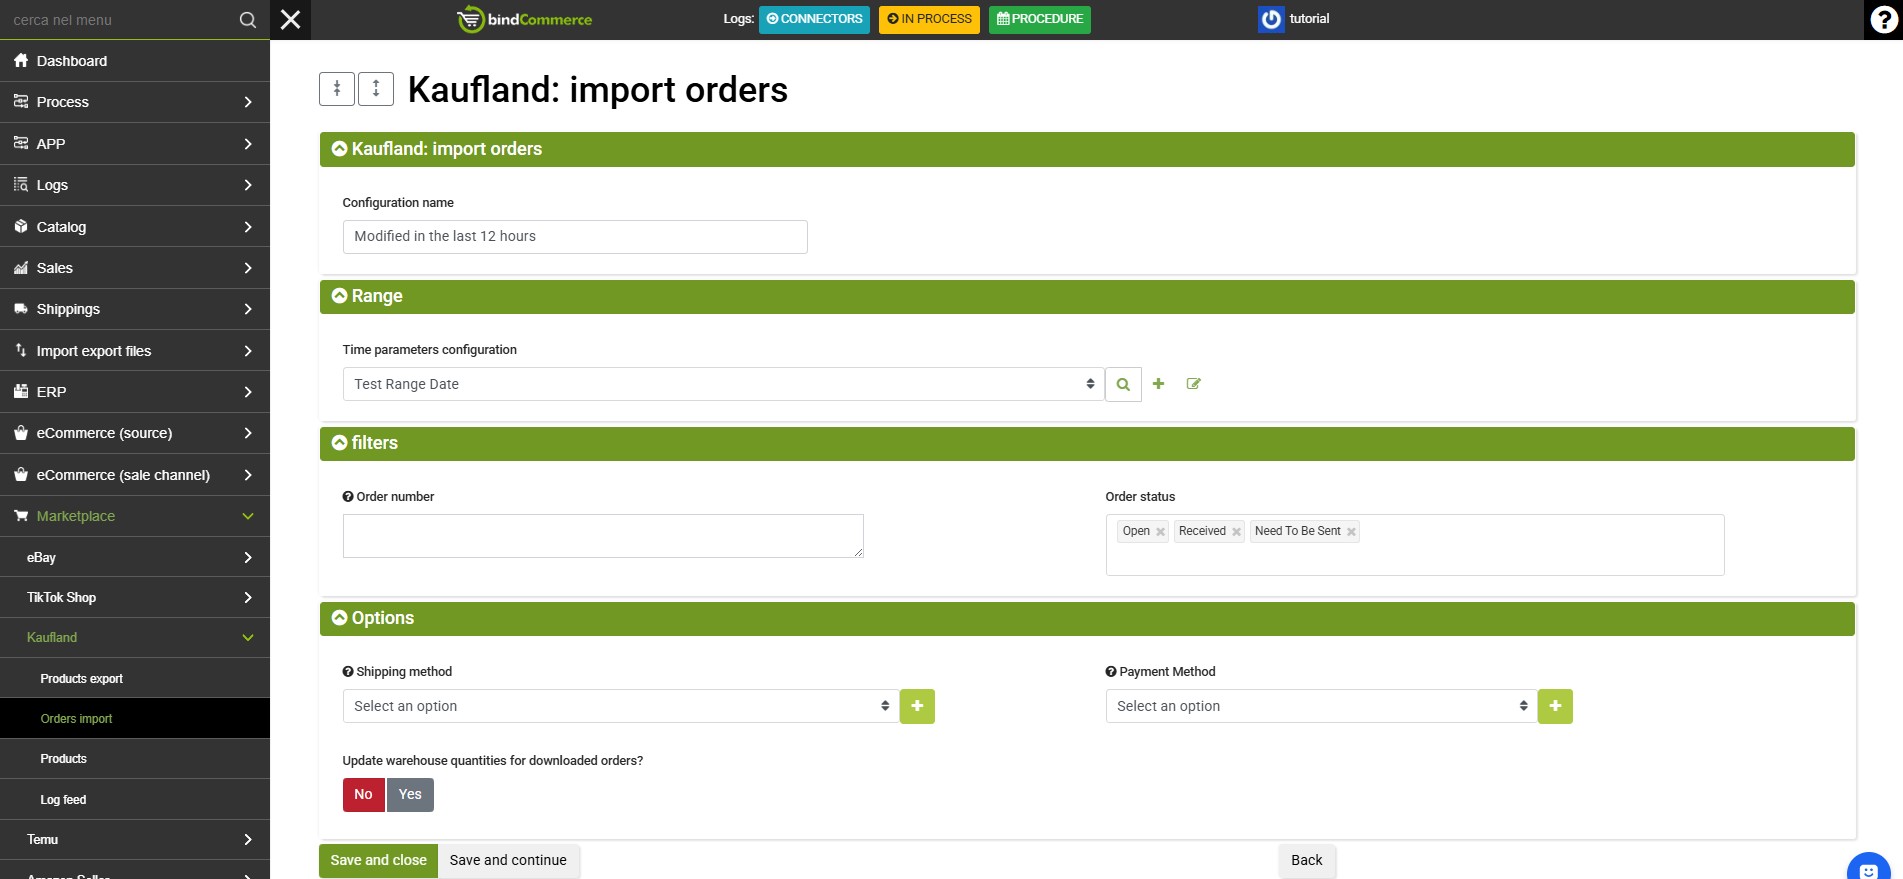Close the sidebar with the X icon
The width and height of the screenshot is (1903, 879).
point(291,20)
